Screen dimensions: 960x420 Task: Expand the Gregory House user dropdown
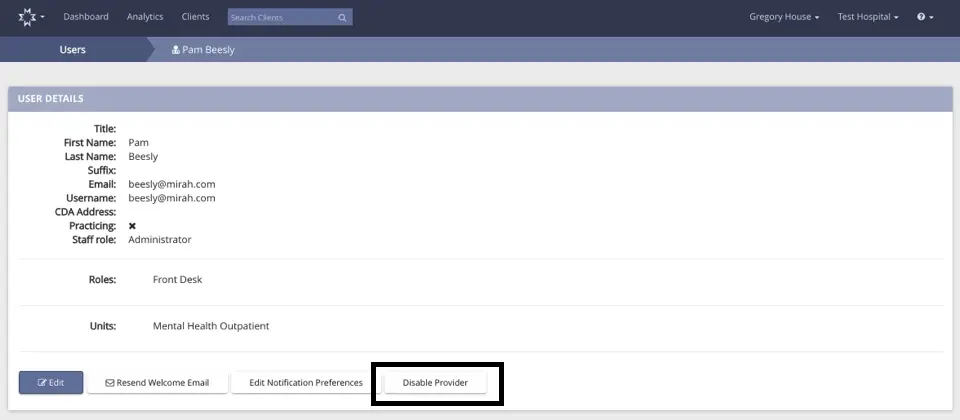point(784,17)
